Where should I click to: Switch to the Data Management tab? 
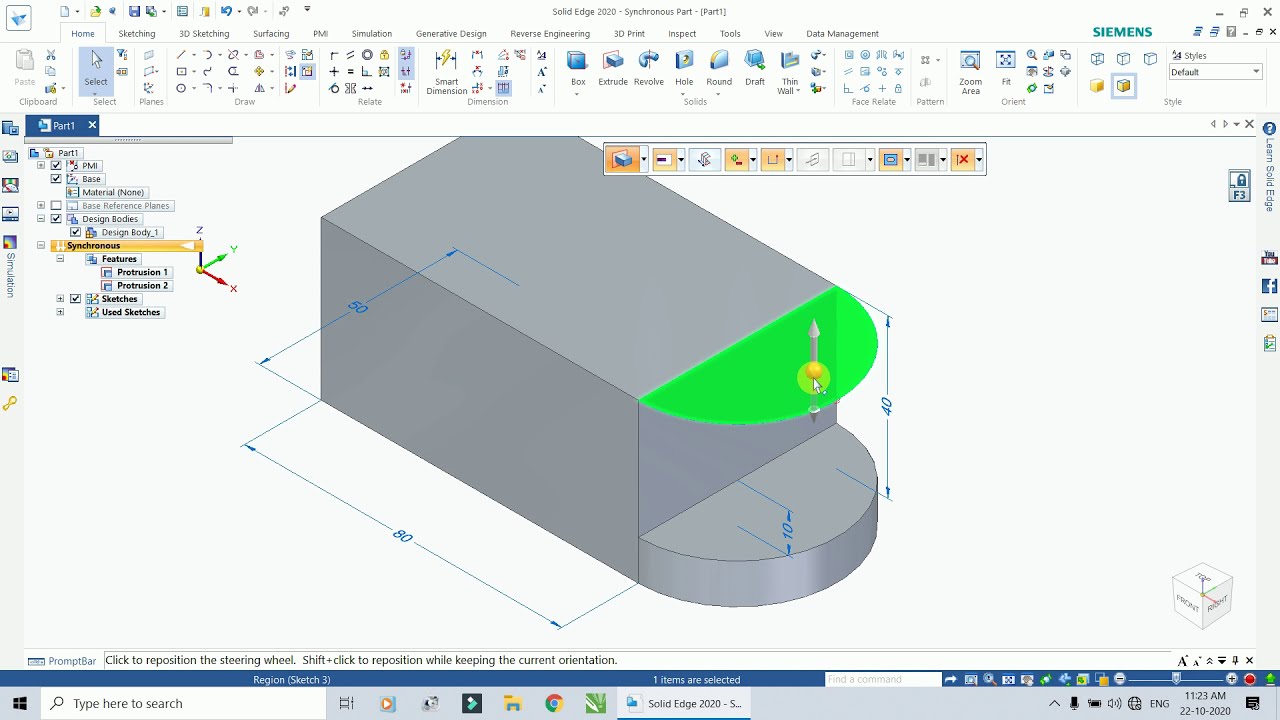pyautogui.click(x=843, y=33)
